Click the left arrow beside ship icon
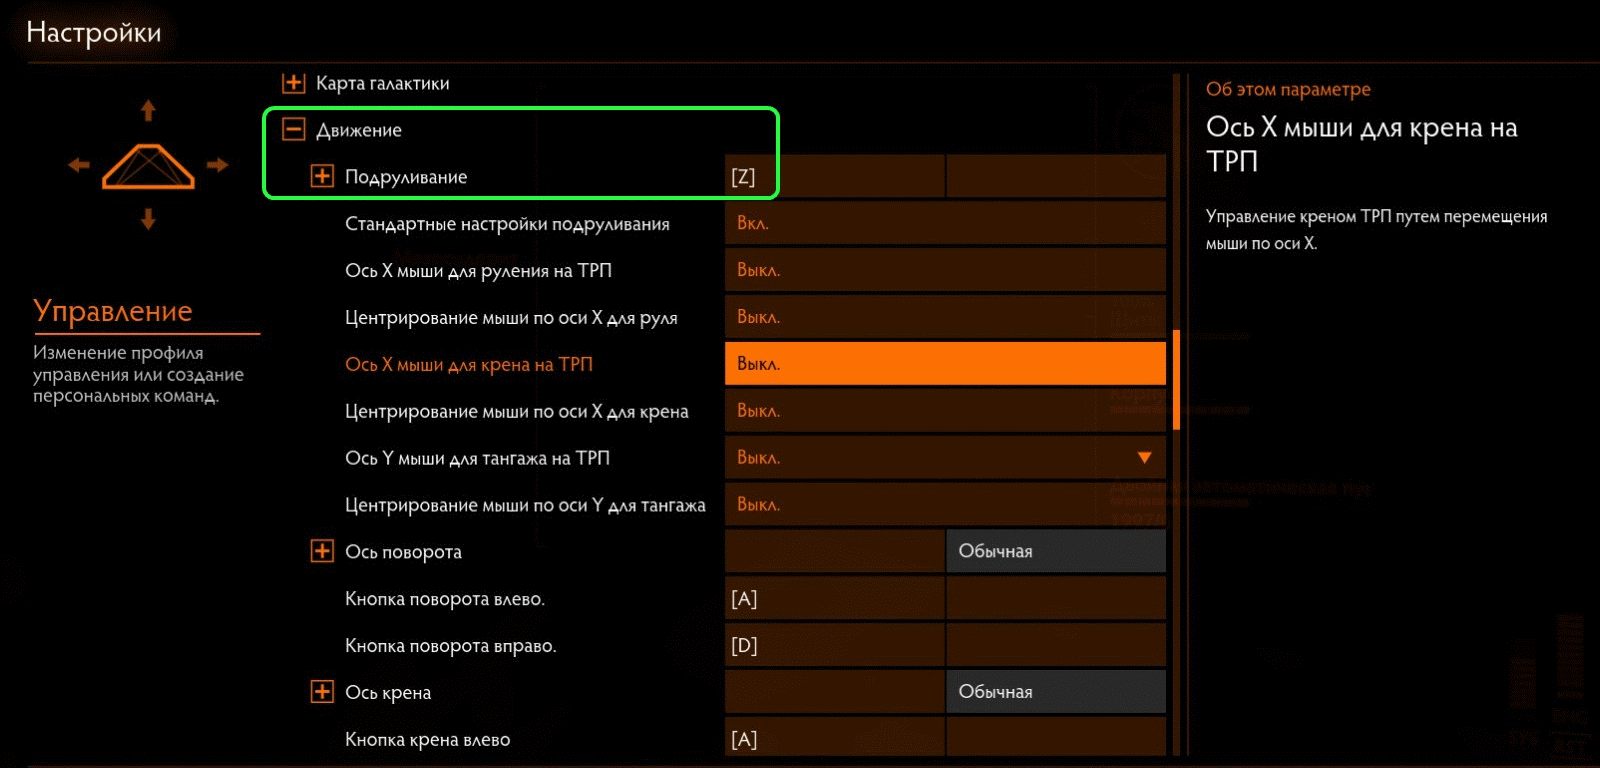 [79, 165]
